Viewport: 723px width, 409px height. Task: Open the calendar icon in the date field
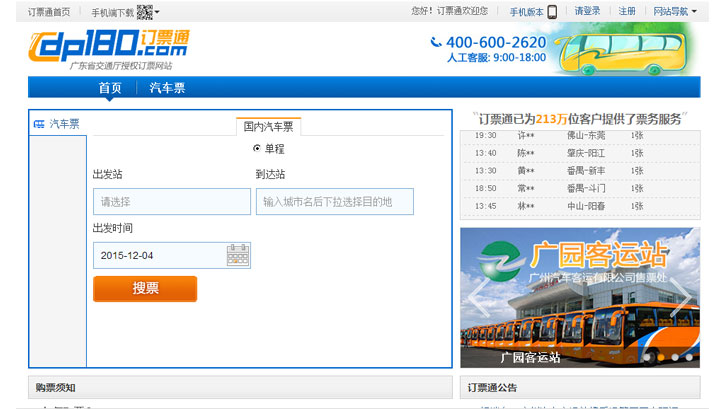tap(238, 255)
